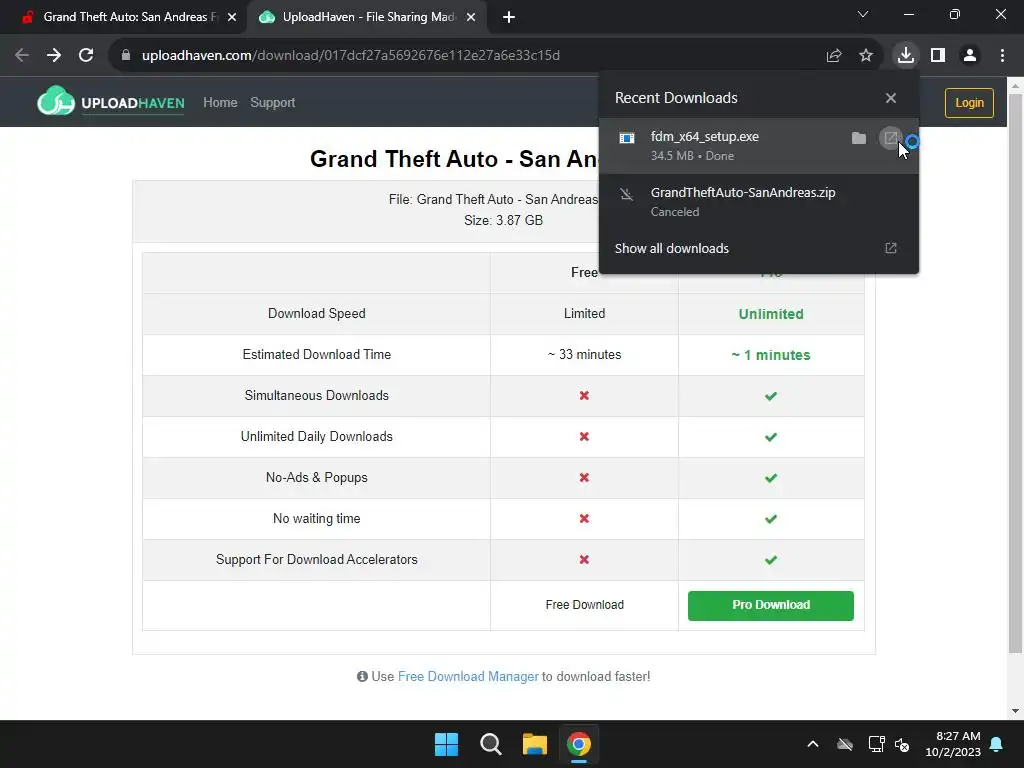
Task: Open network settings tray icon
Action: (876, 744)
